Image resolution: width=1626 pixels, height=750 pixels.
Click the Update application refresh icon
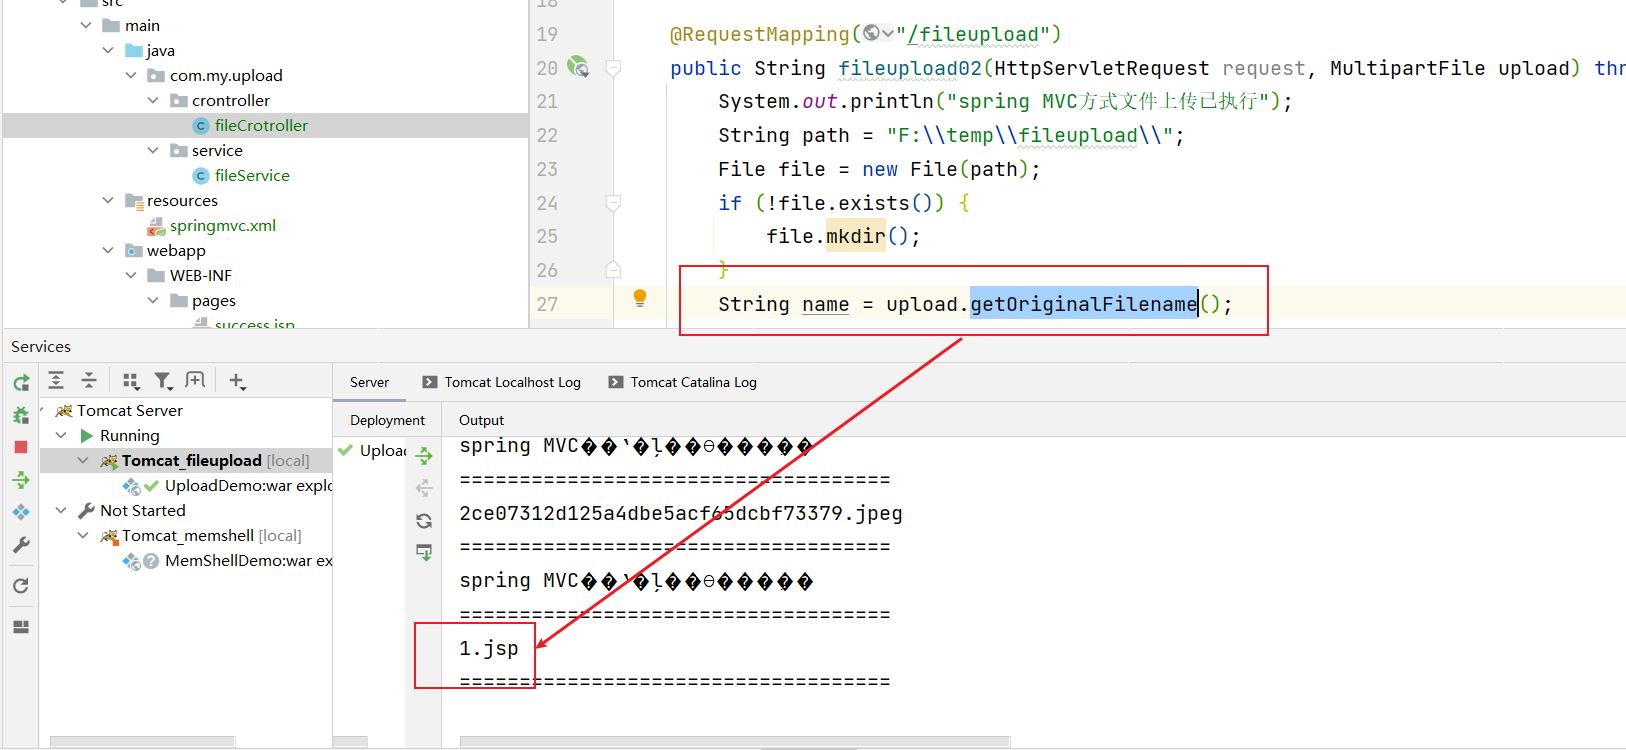point(21,586)
